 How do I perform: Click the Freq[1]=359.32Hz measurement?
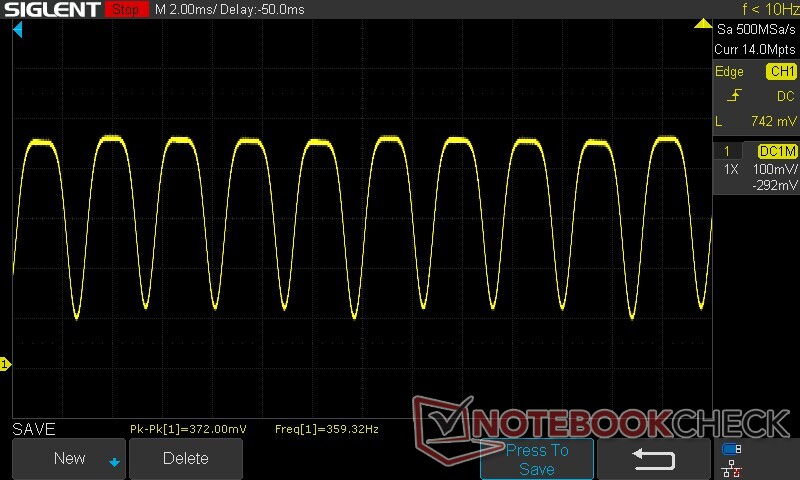(327, 429)
